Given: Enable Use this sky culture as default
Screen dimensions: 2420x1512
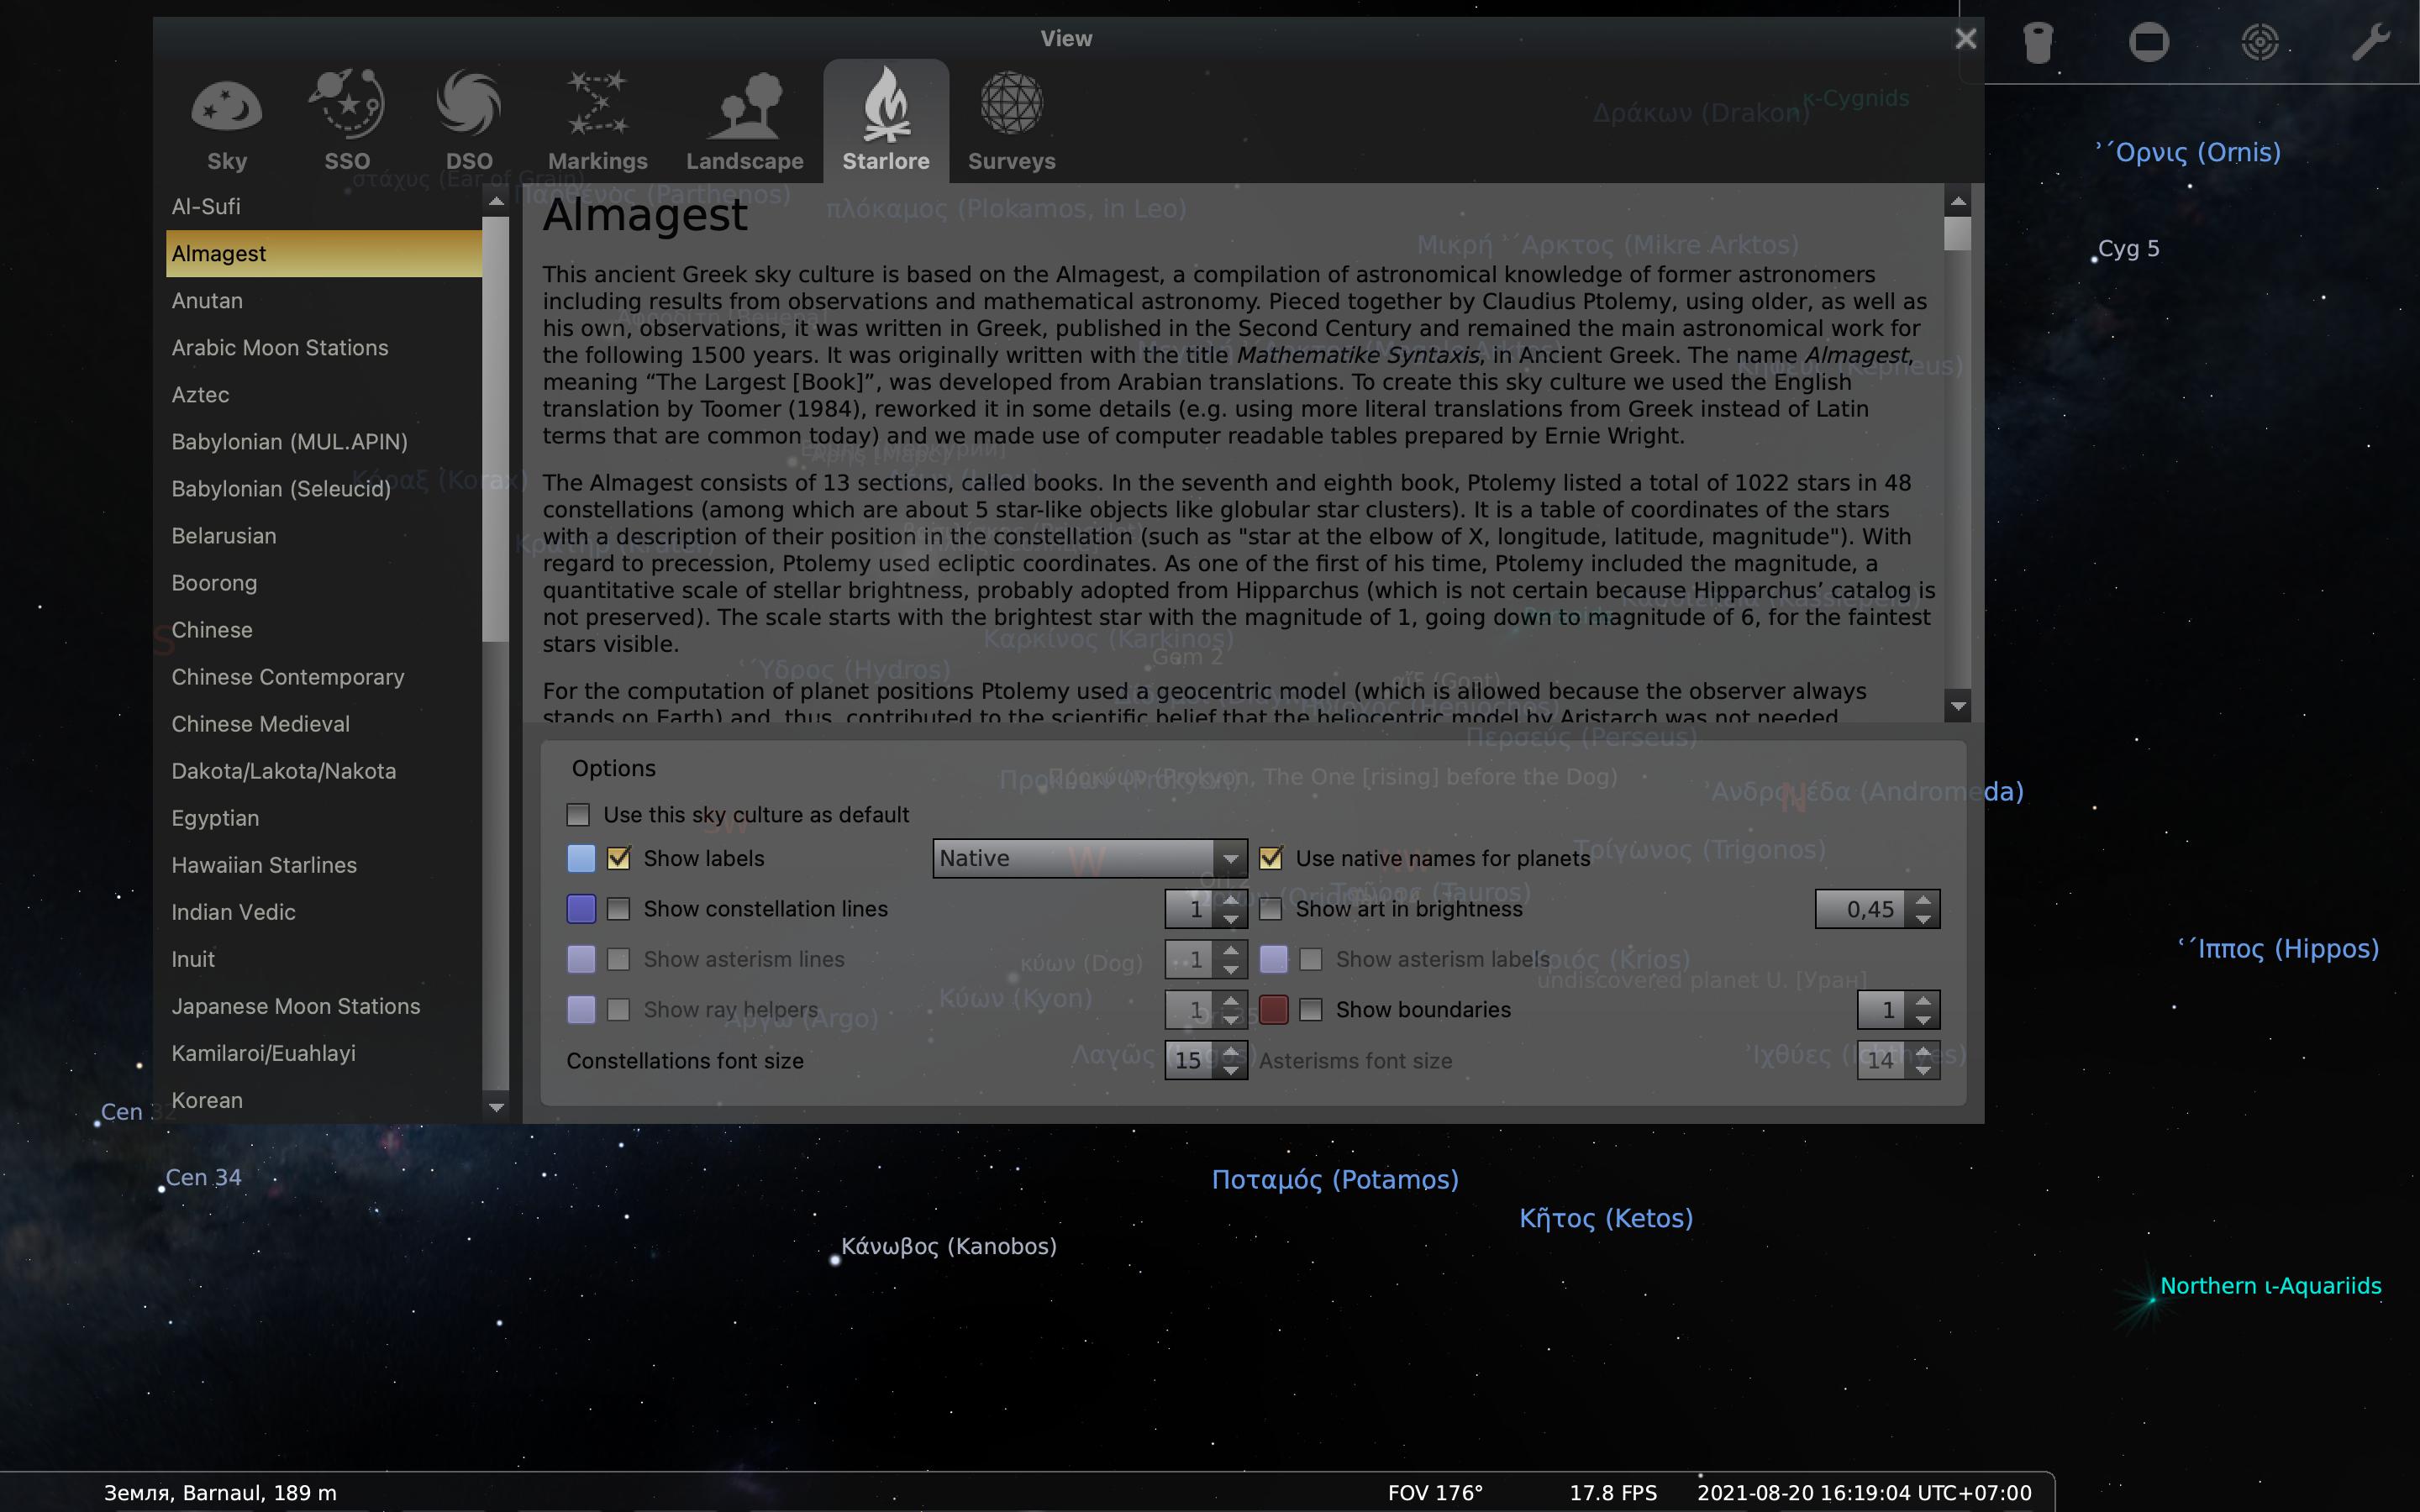Looking at the screenshot, I should point(579,815).
